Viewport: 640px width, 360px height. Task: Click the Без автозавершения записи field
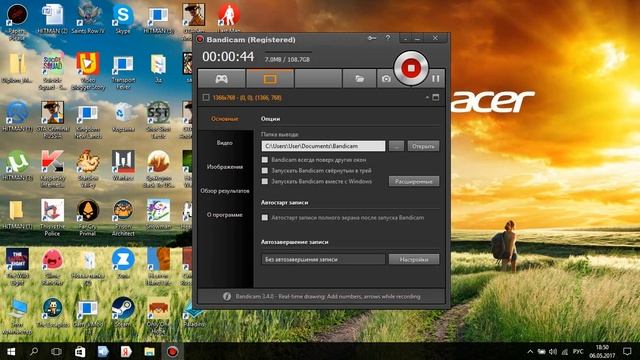coord(323,259)
